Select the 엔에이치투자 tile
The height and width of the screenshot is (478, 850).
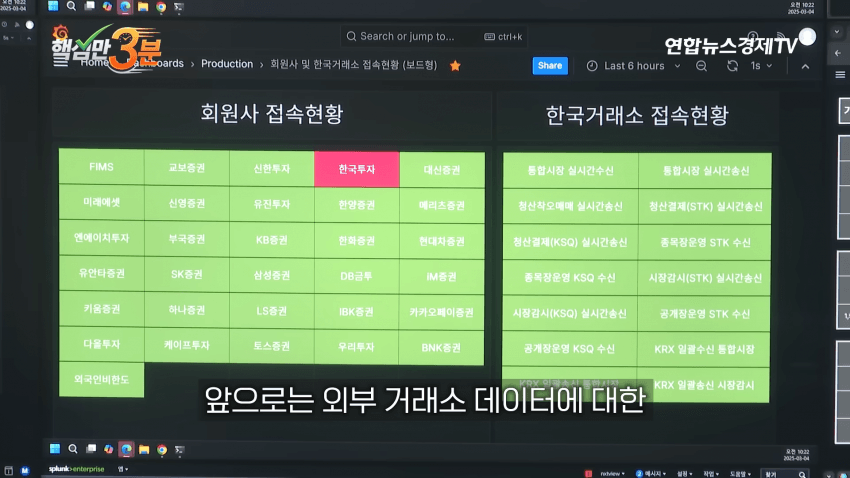click(101, 237)
